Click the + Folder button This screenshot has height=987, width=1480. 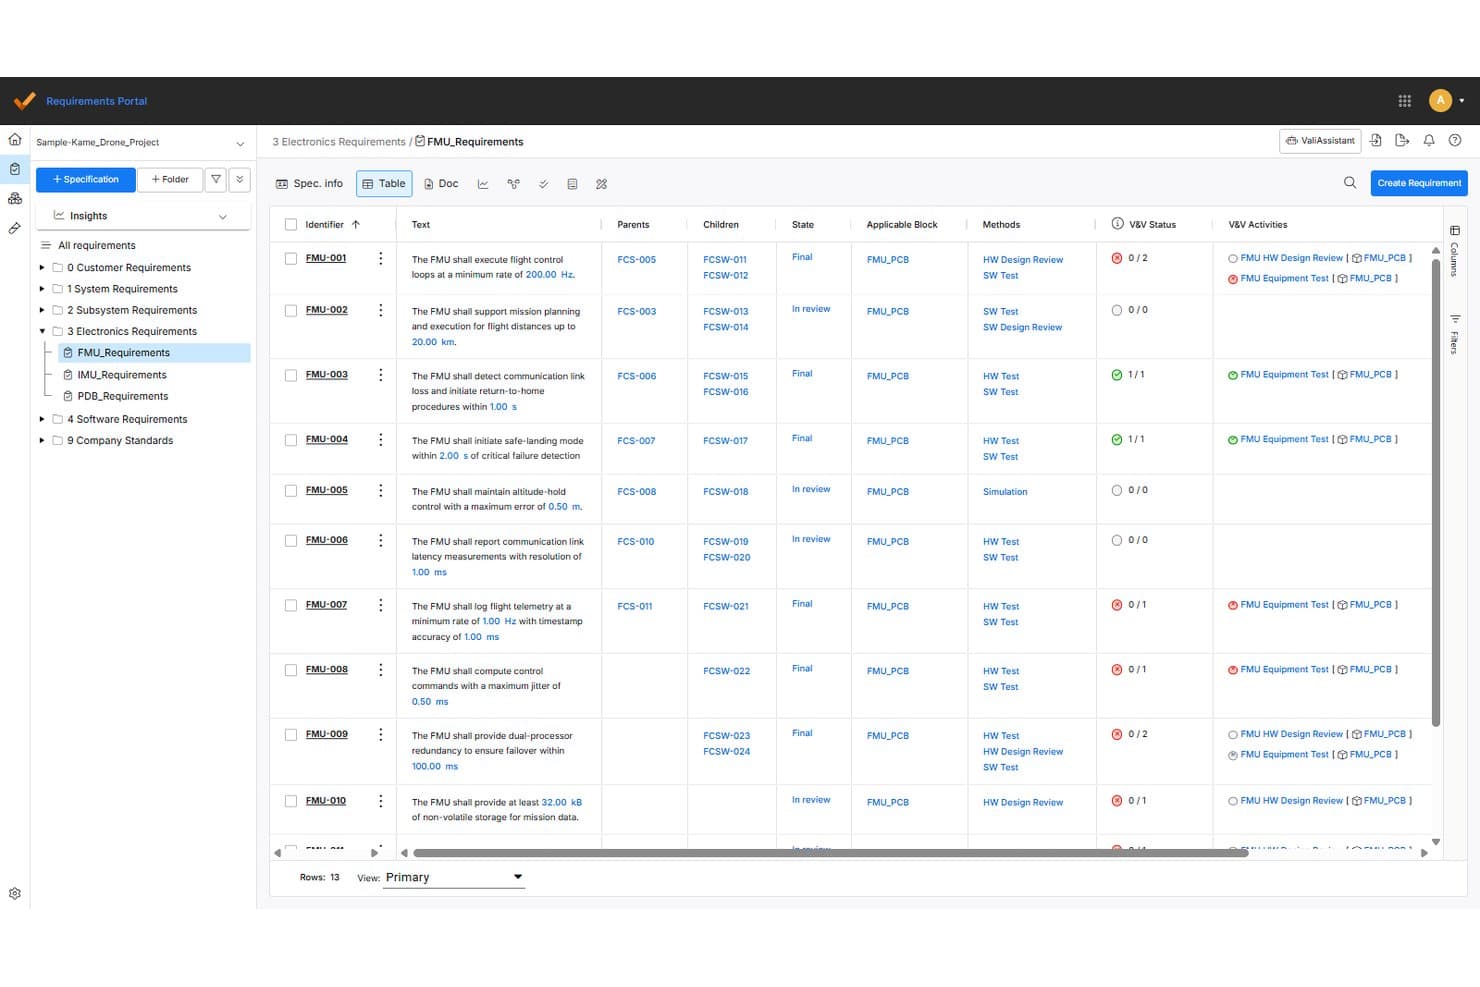170,180
